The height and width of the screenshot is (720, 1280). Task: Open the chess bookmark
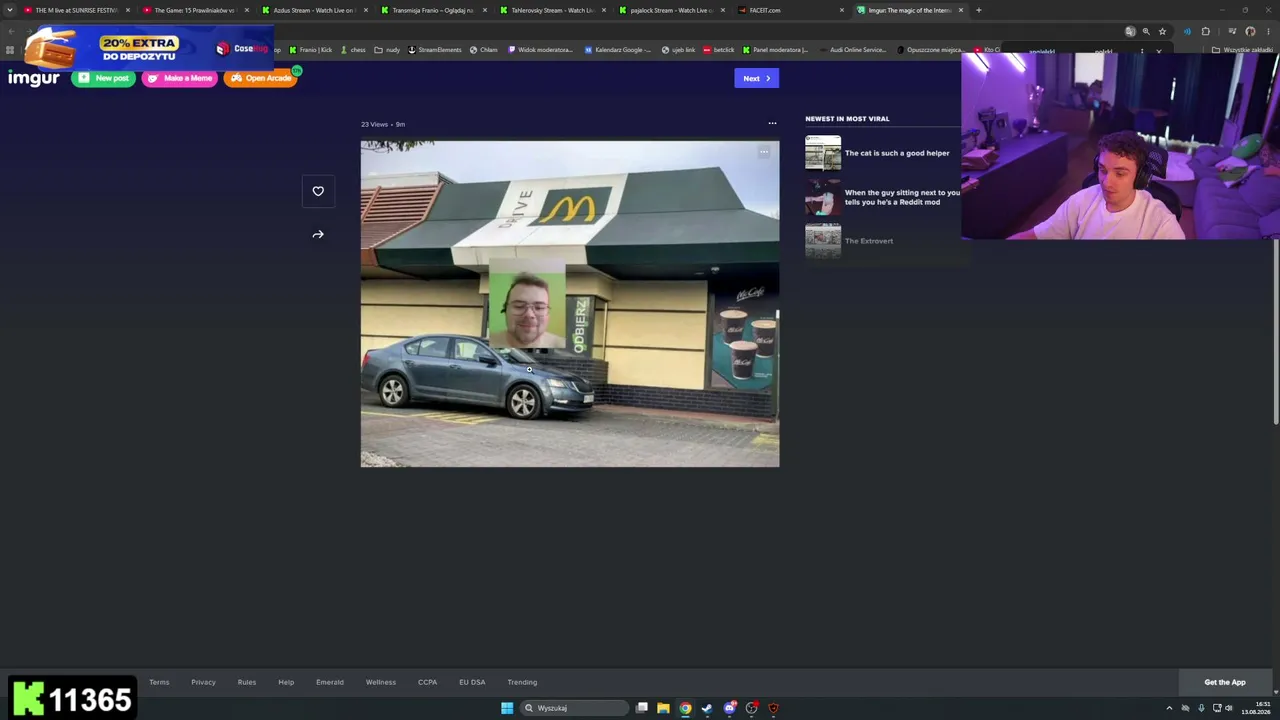(x=353, y=50)
